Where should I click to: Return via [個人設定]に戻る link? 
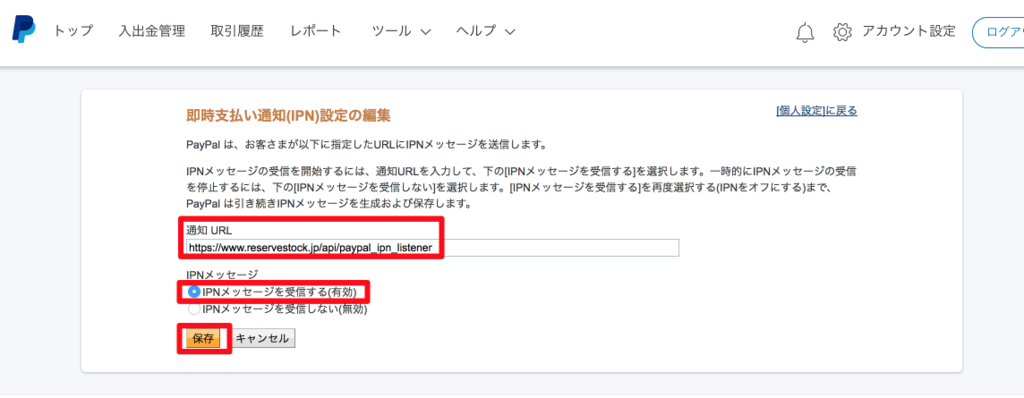tap(816, 110)
